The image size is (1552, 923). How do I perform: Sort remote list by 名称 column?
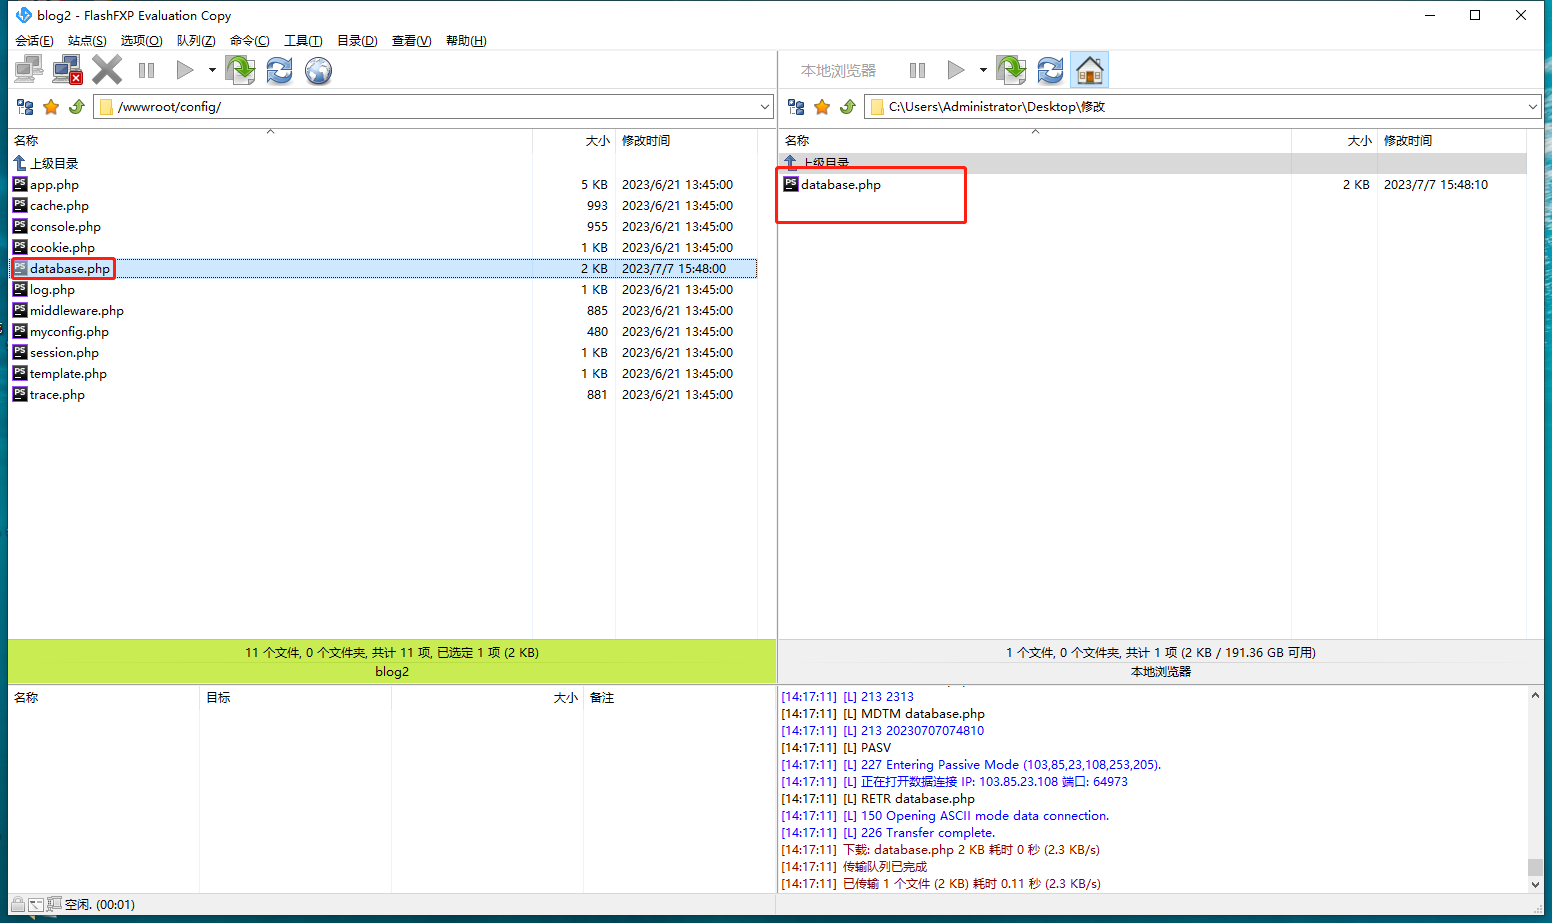[270, 140]
